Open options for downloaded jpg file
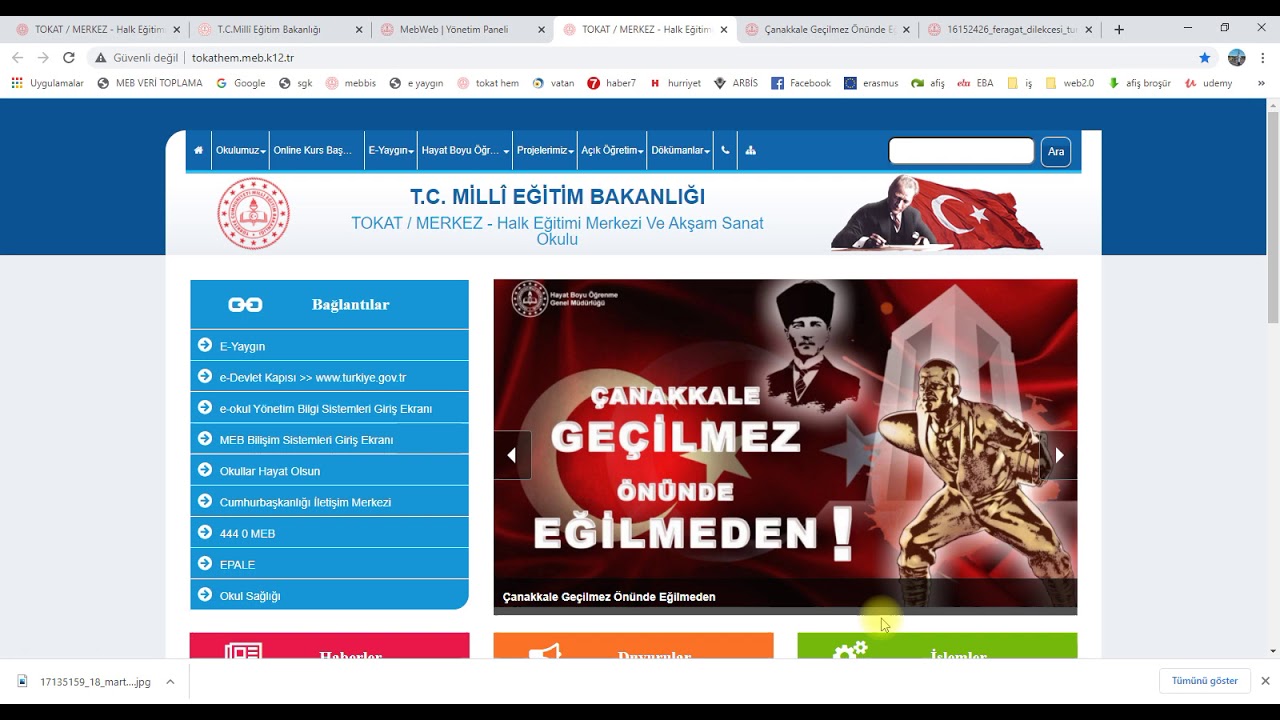Image resolution: width=1280 pixels, height=720 pixels. coord(170,682)
